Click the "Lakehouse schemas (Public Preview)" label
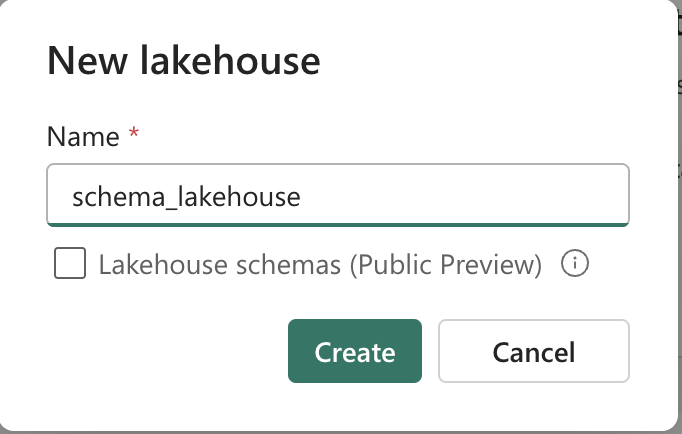Viewport: 682px width, 434px height. click(320, 265)
